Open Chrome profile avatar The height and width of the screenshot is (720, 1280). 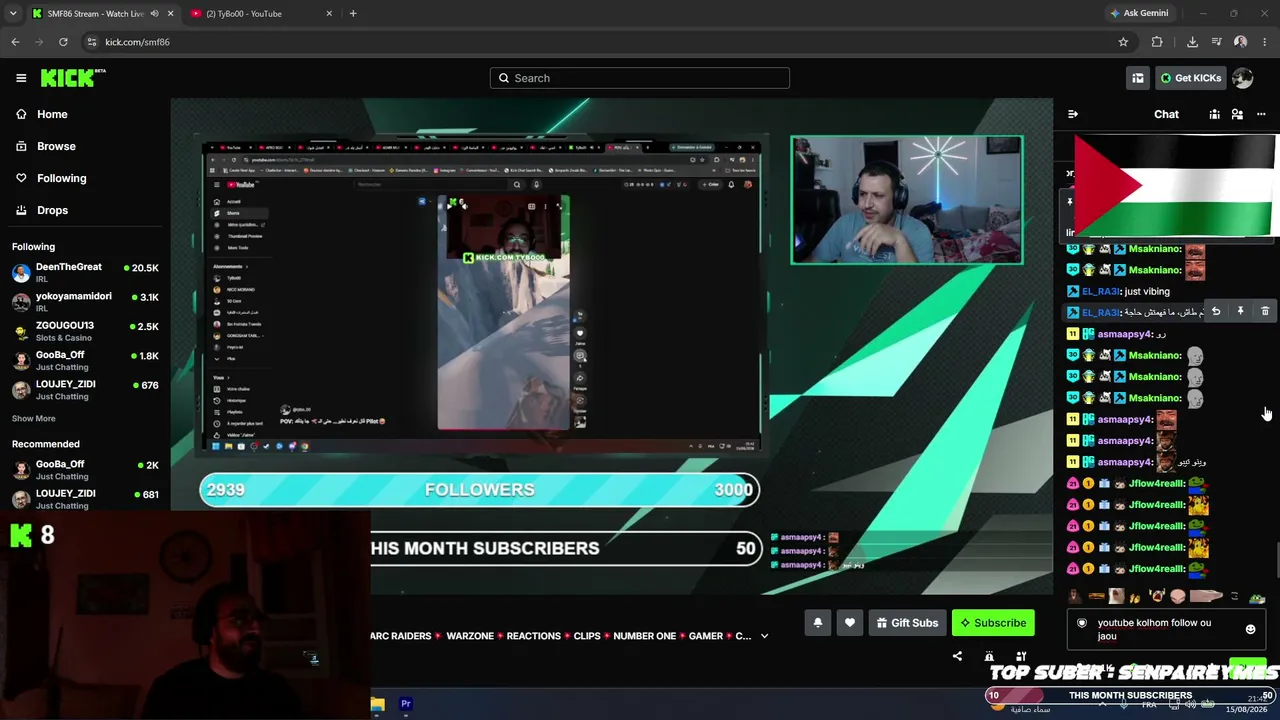pyautogui.click(x=1241, y=42)
